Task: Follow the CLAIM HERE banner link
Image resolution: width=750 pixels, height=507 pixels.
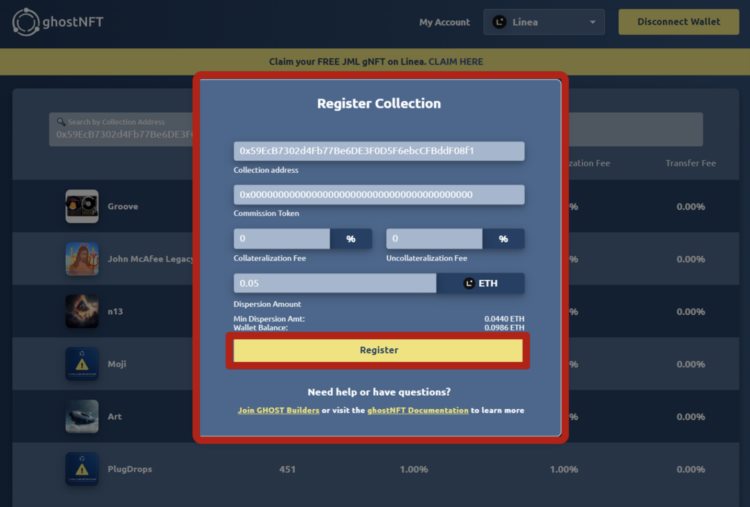Action: (457, 62)
